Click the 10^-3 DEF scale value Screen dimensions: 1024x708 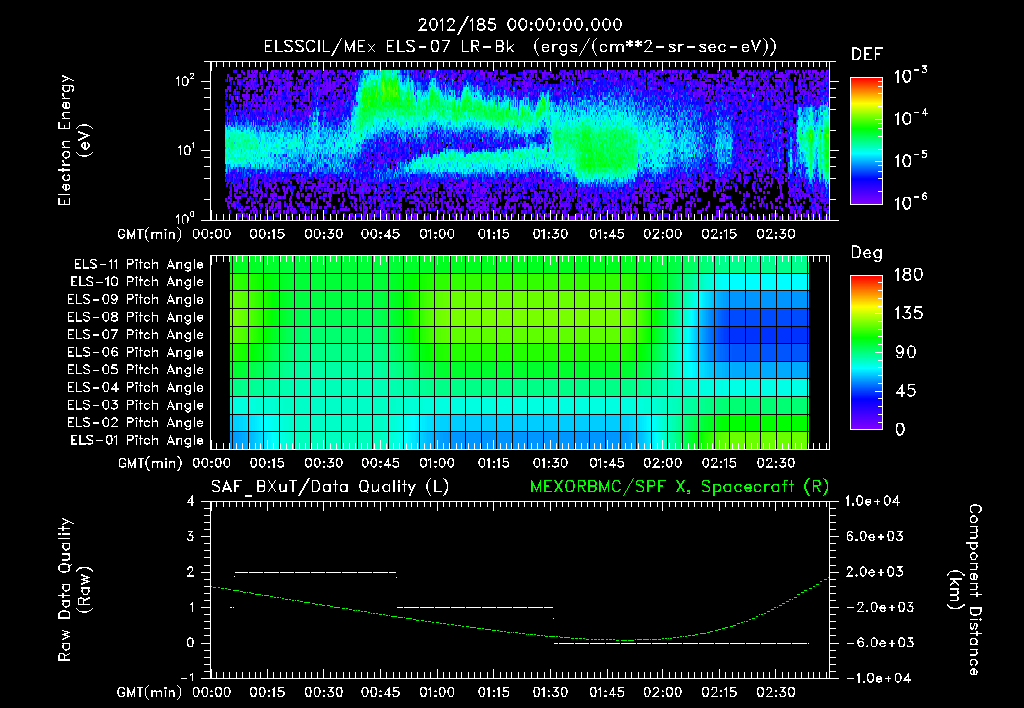(x=910, y=75)
